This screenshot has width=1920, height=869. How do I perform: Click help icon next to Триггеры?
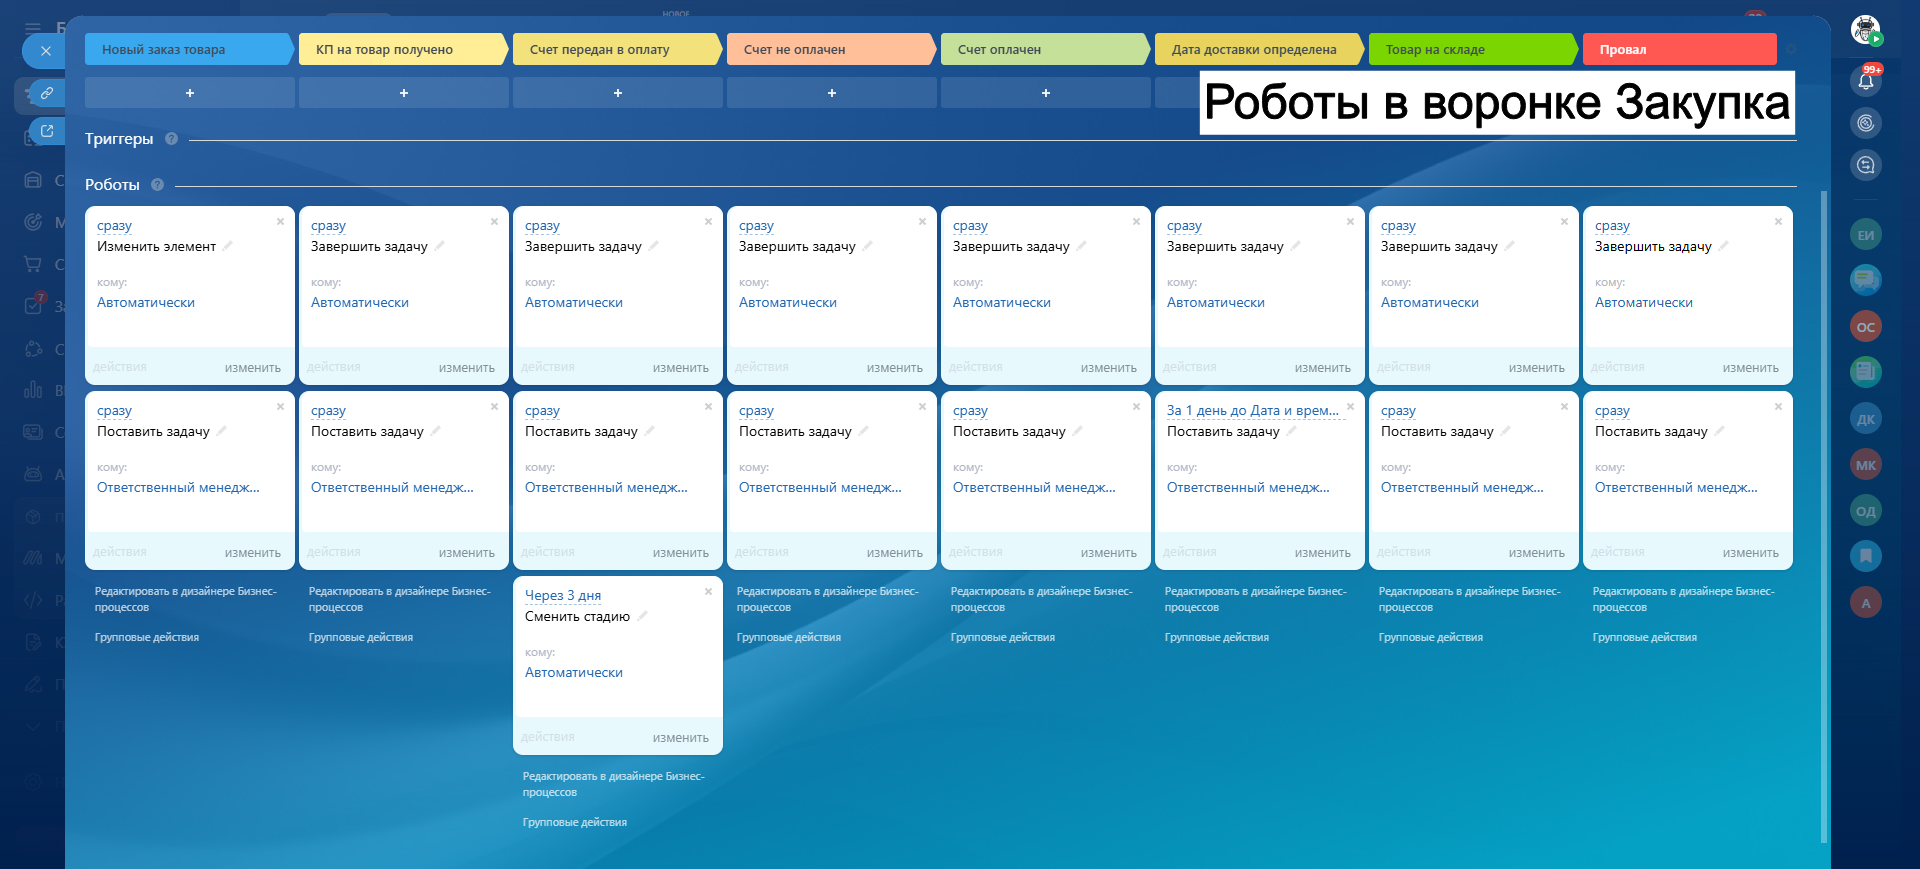(171, 139)
